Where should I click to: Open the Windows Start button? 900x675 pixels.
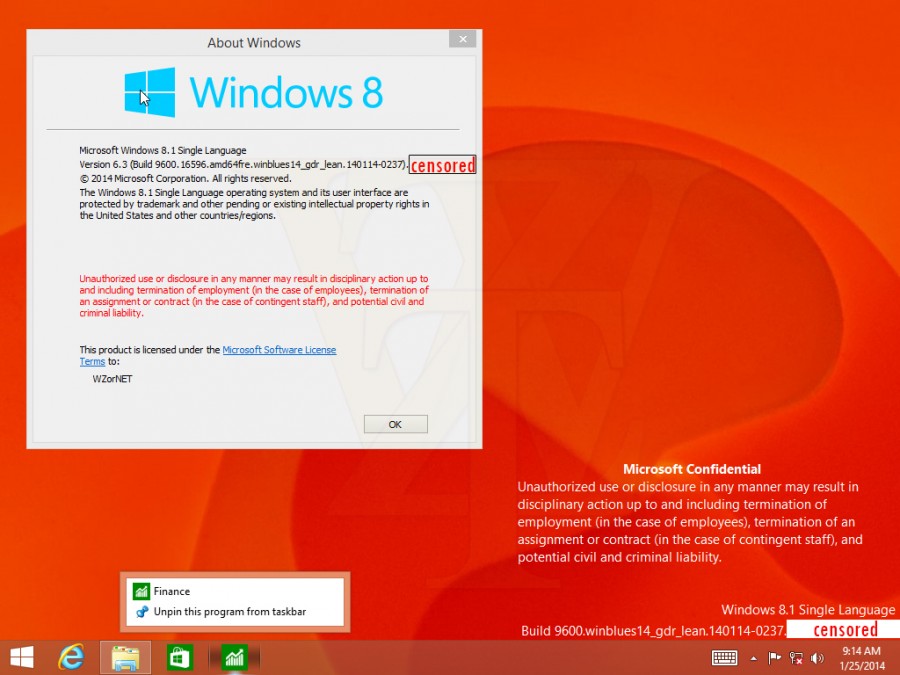[x=21, y=657]
